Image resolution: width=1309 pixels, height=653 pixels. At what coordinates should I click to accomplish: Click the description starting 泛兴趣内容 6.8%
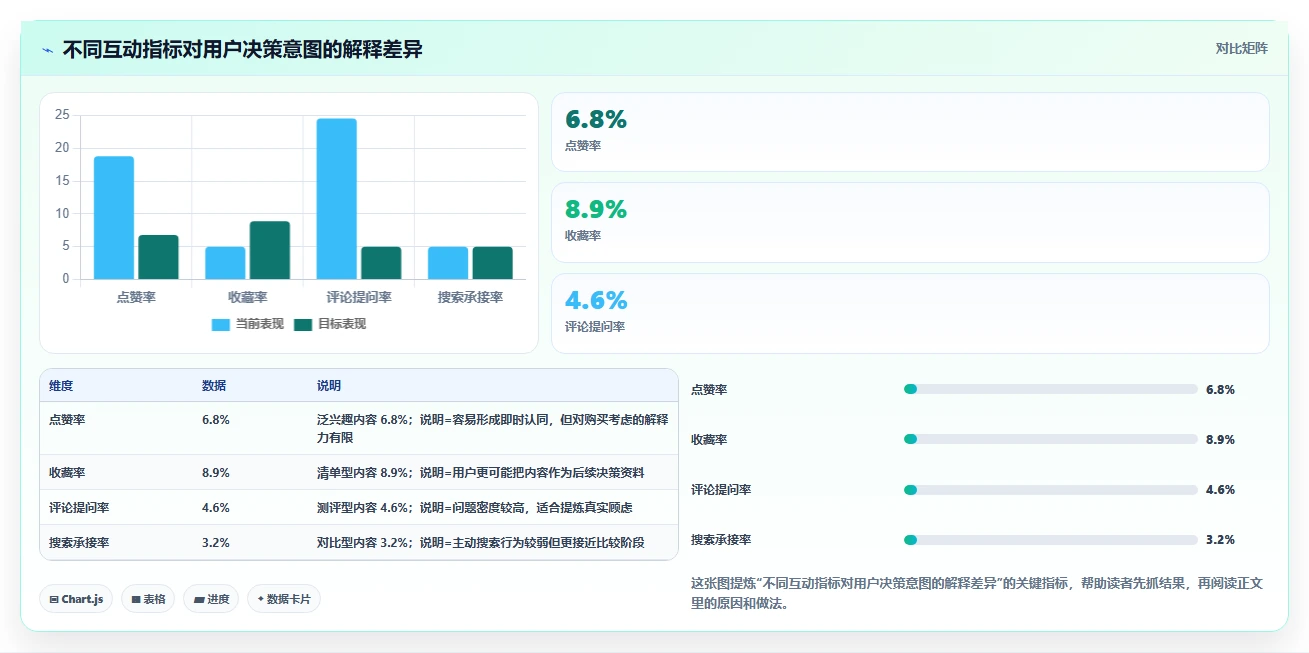coord(492,428)
